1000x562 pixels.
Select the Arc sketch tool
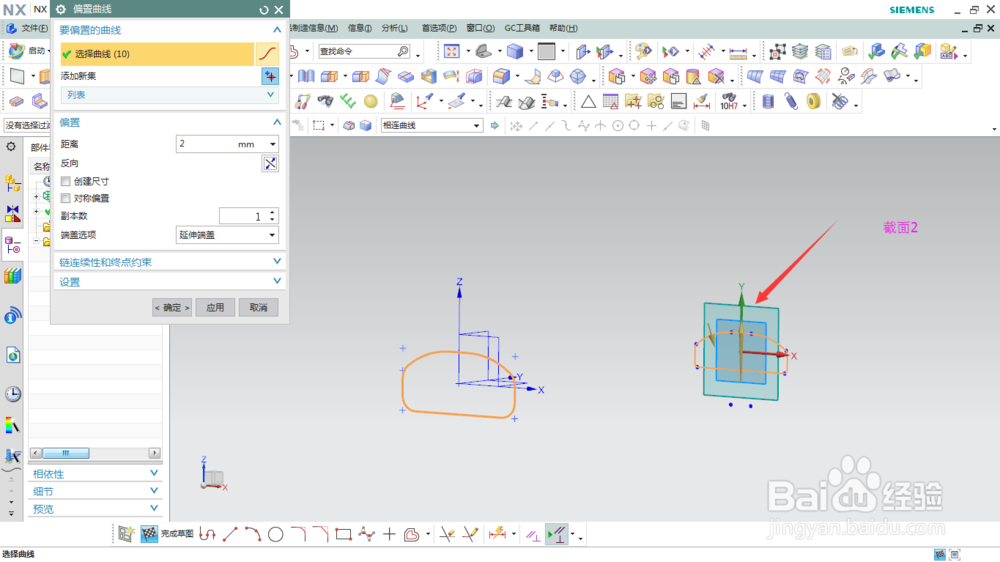[x=253, y=534]
